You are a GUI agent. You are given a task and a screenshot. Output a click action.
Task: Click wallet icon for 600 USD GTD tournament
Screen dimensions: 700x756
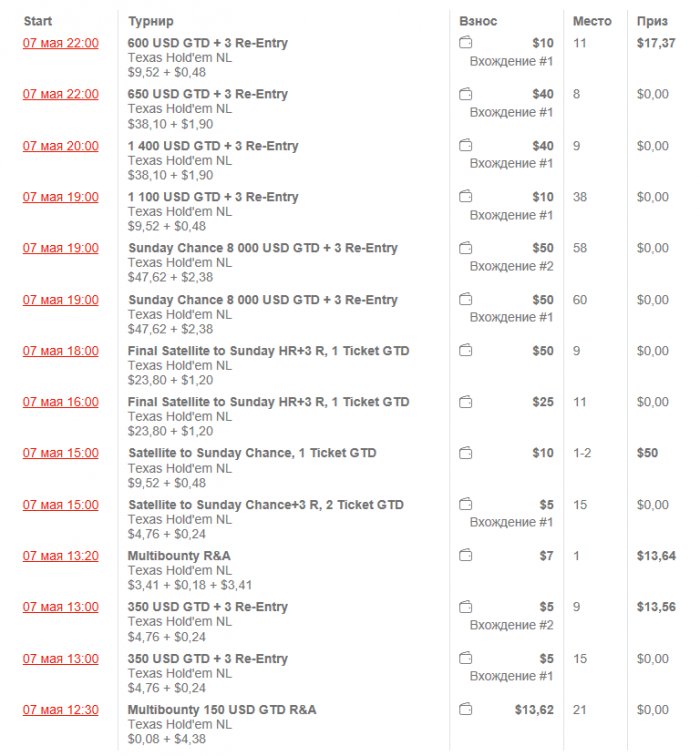465,43
